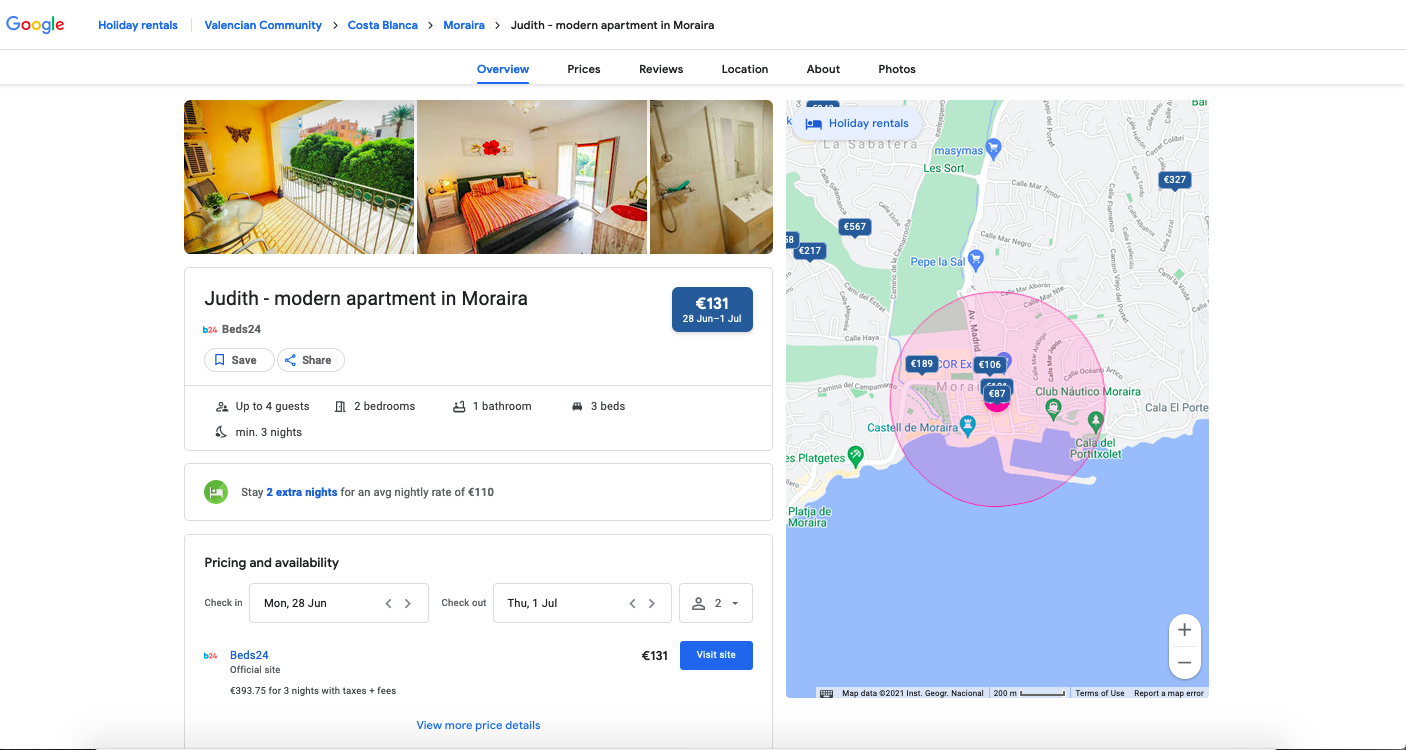
Task: Click the guests icon beside Up to 4 guests
Action: [x=222, y=407]
